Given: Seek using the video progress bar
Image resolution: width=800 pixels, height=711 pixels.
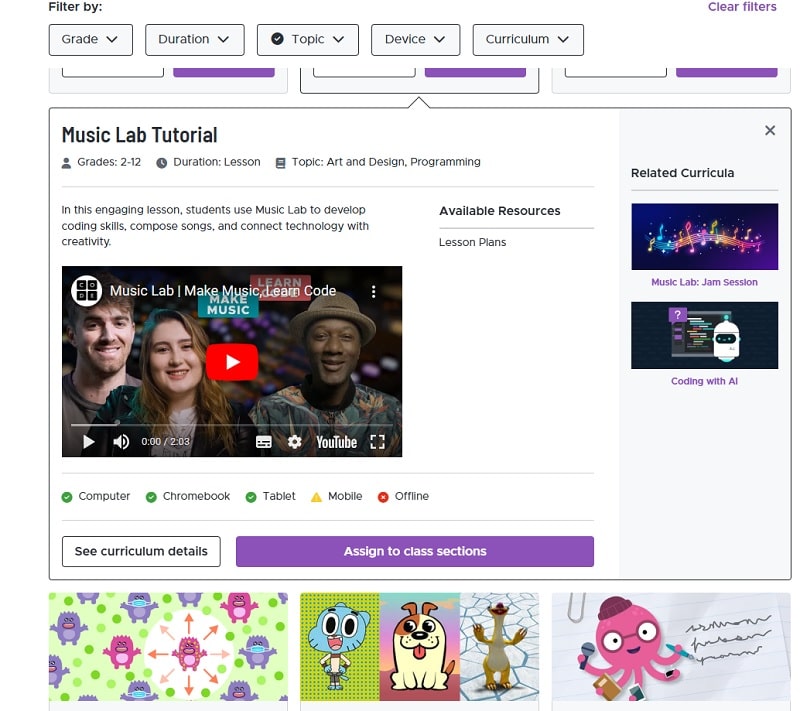Looking at the screenshot, I should click(x=232, y=424).
